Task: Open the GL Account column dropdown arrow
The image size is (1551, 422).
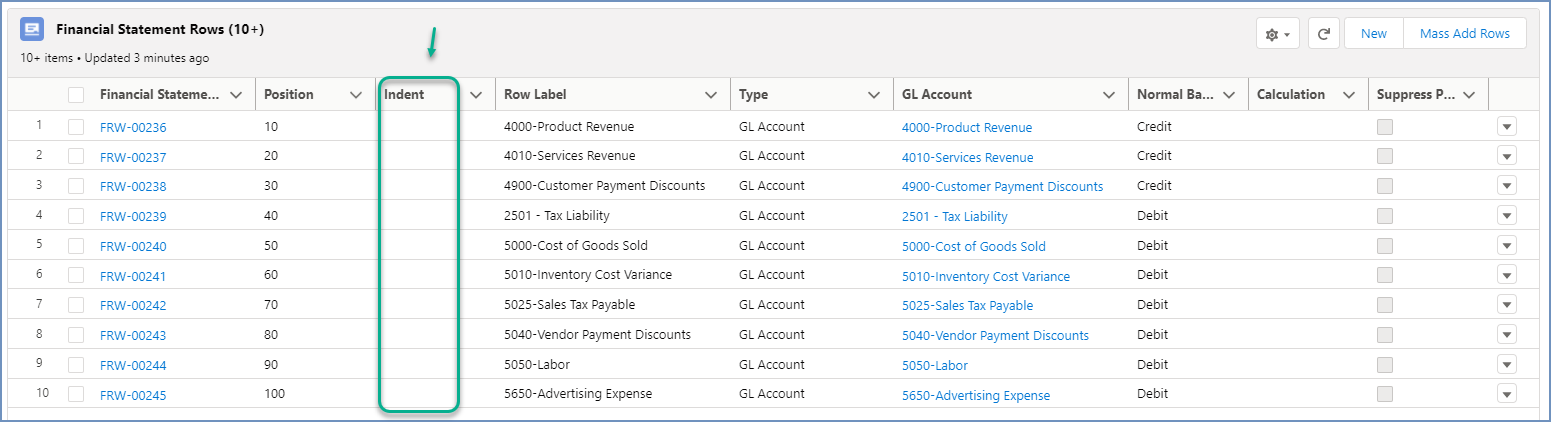Action: click(1109, 95)
